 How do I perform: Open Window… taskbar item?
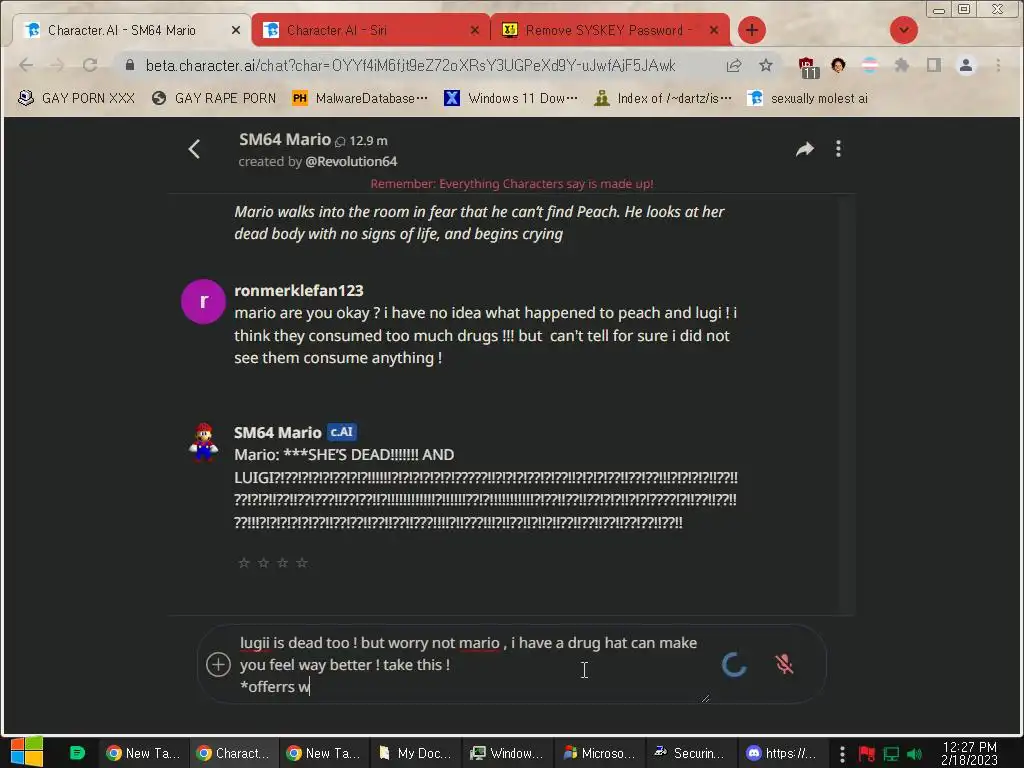(506, 753)
